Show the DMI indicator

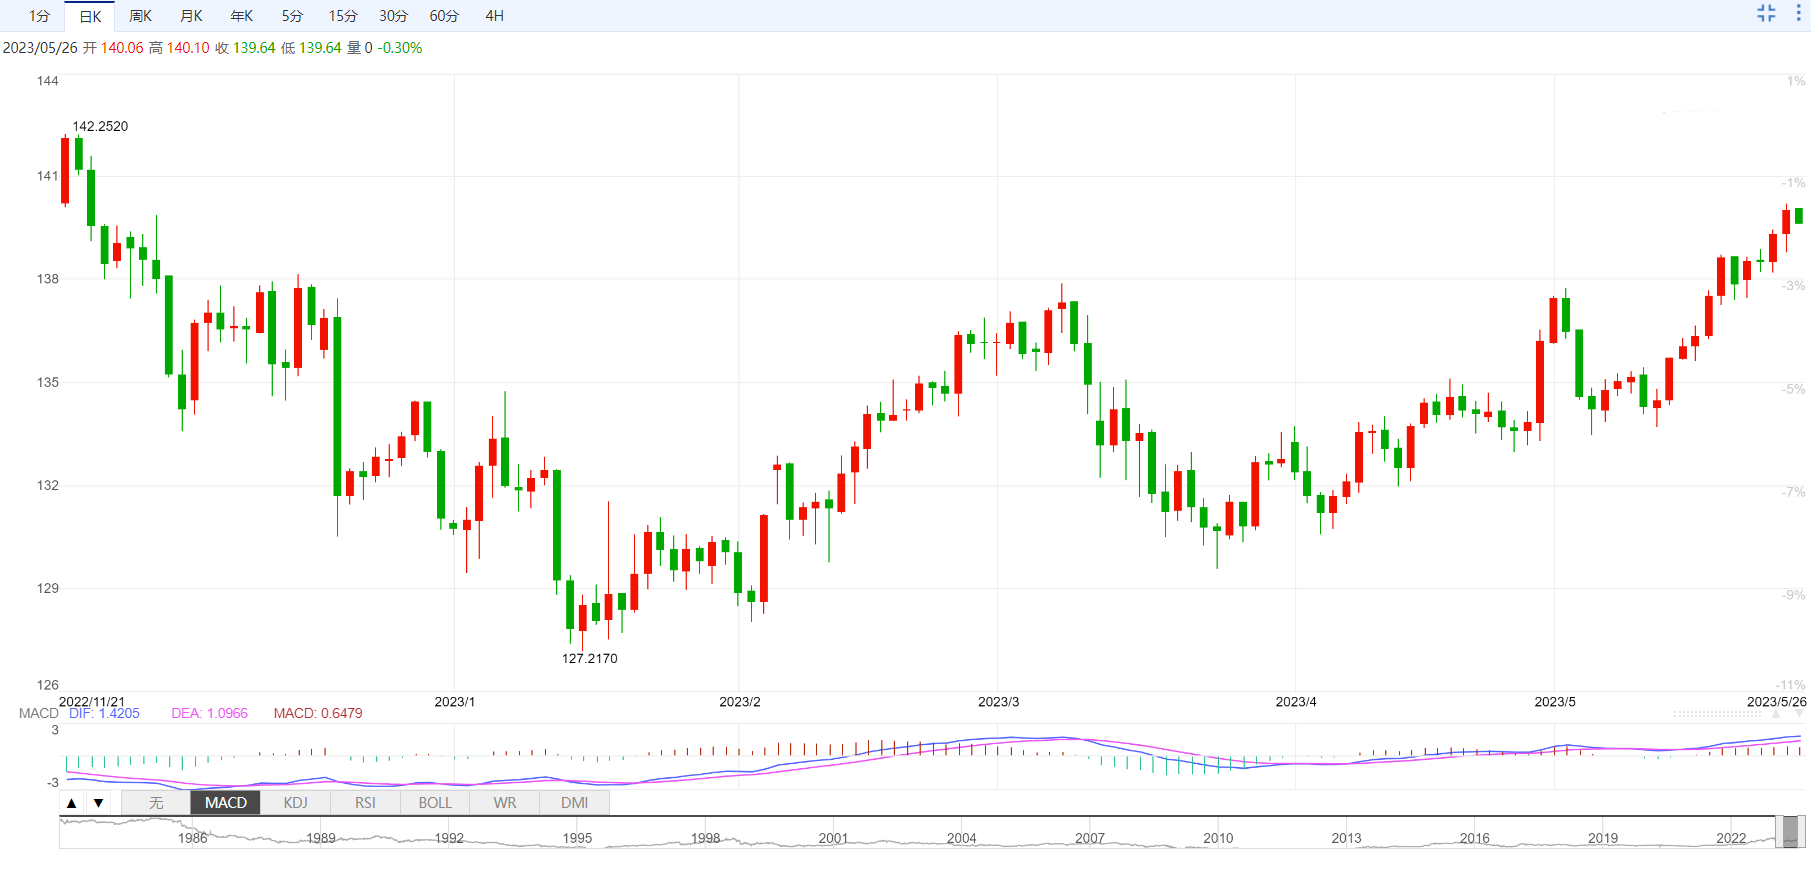point(574,803)
